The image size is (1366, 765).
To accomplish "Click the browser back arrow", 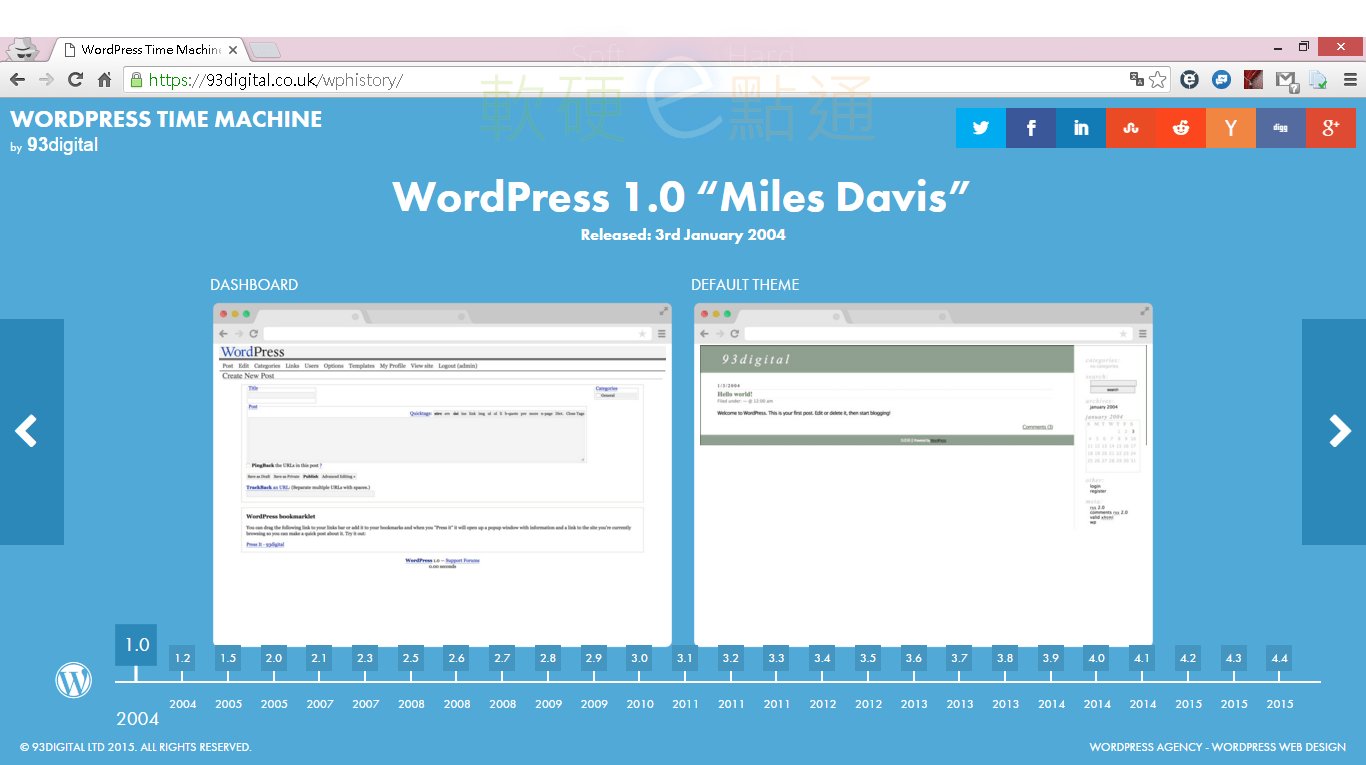I will point(17,80).
